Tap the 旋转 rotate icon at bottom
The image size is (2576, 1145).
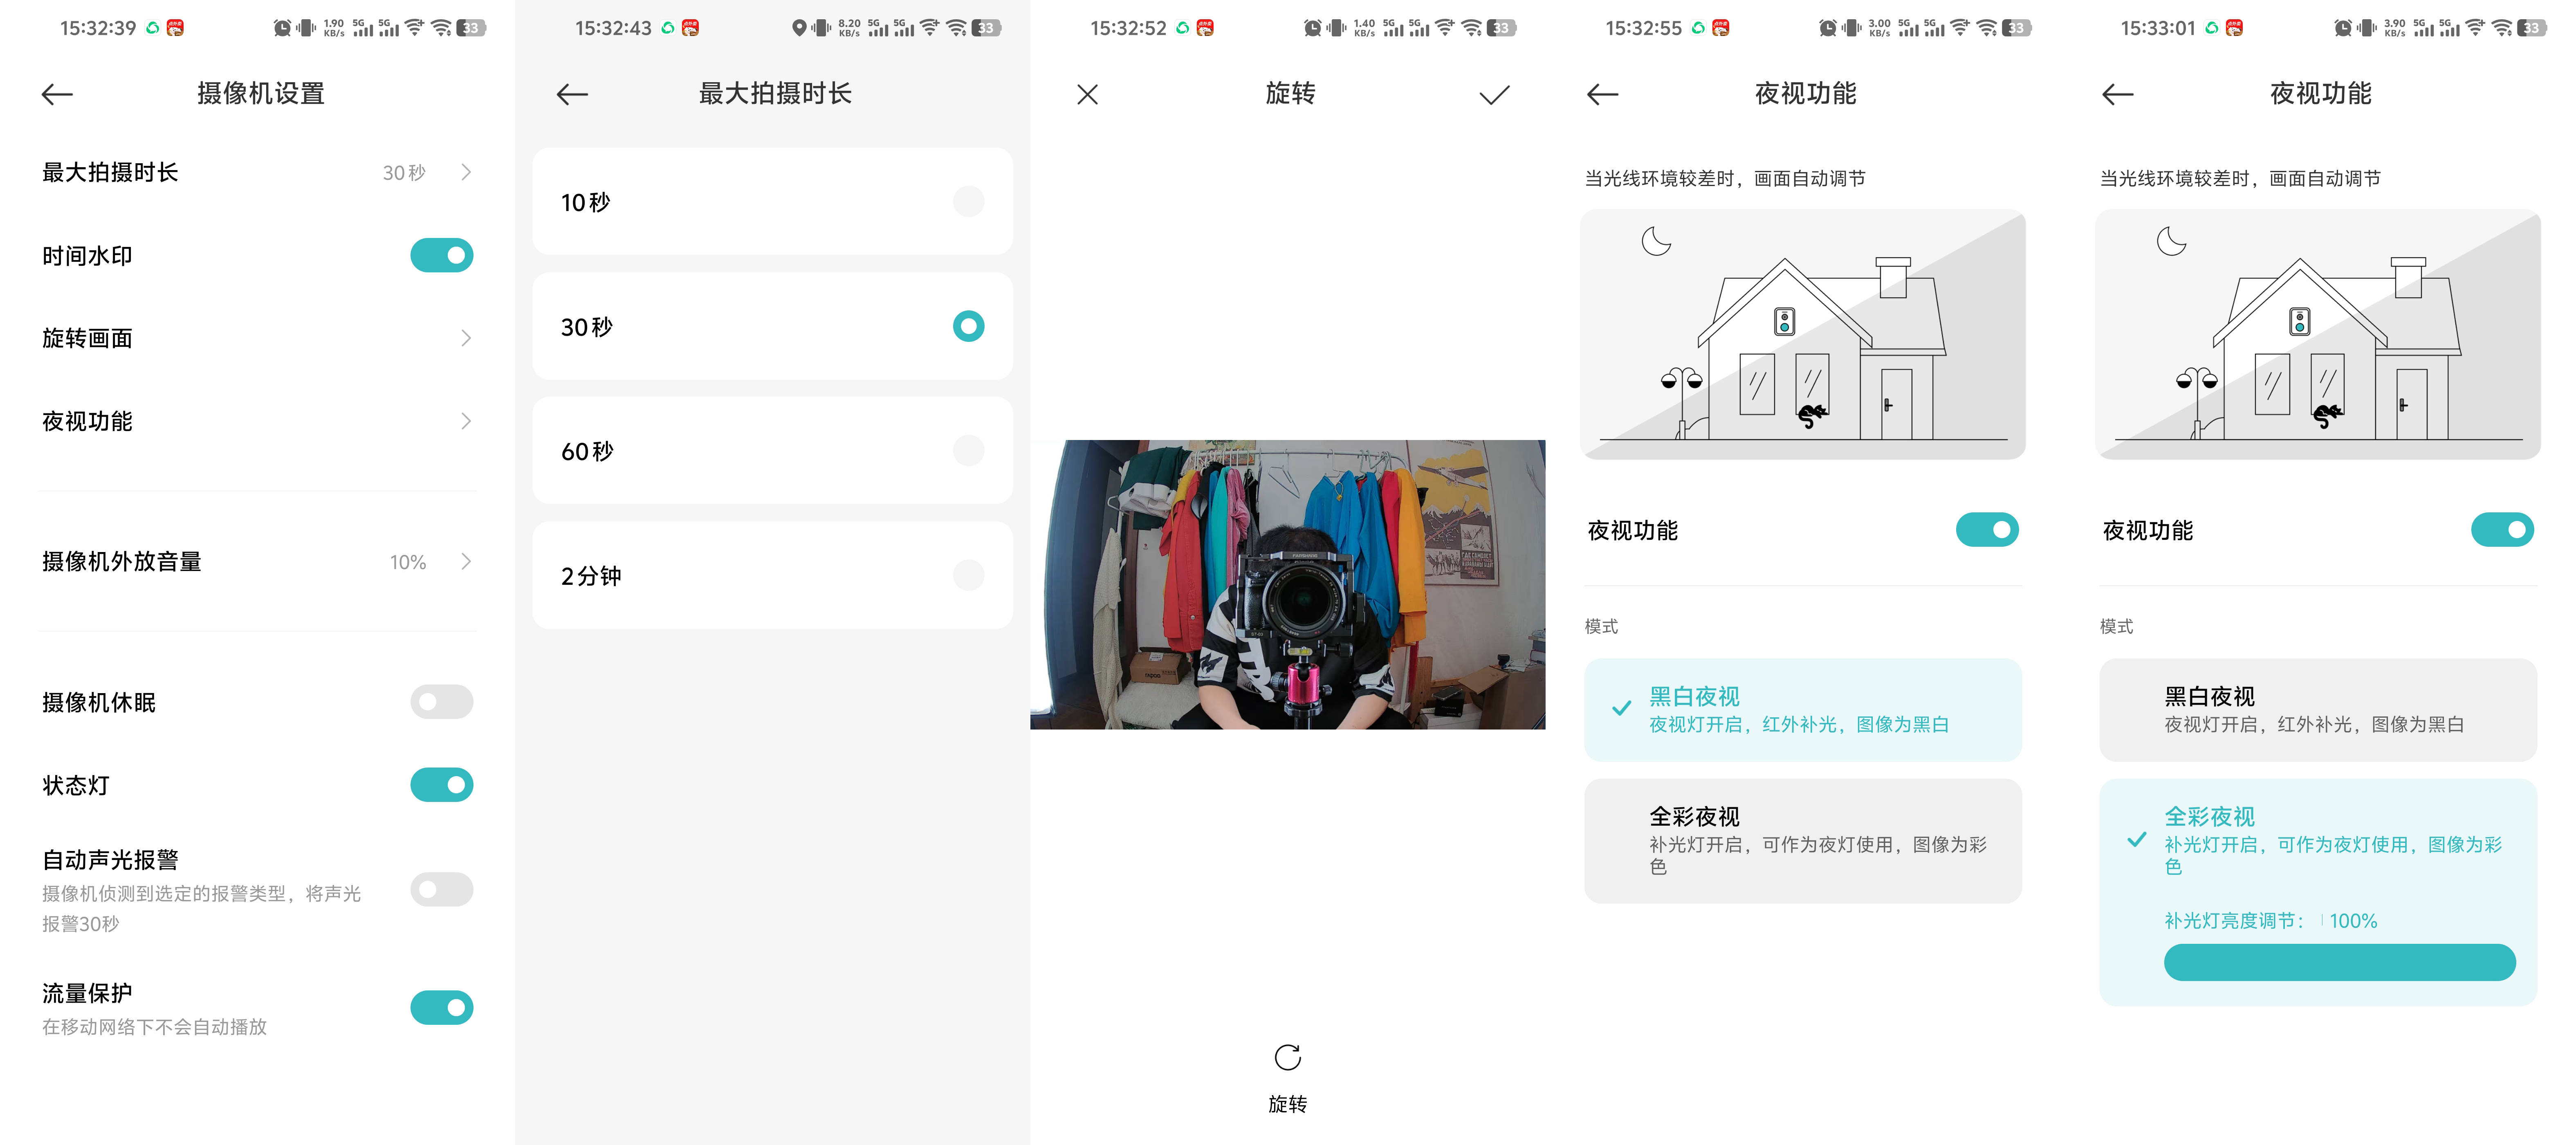1287,1057
